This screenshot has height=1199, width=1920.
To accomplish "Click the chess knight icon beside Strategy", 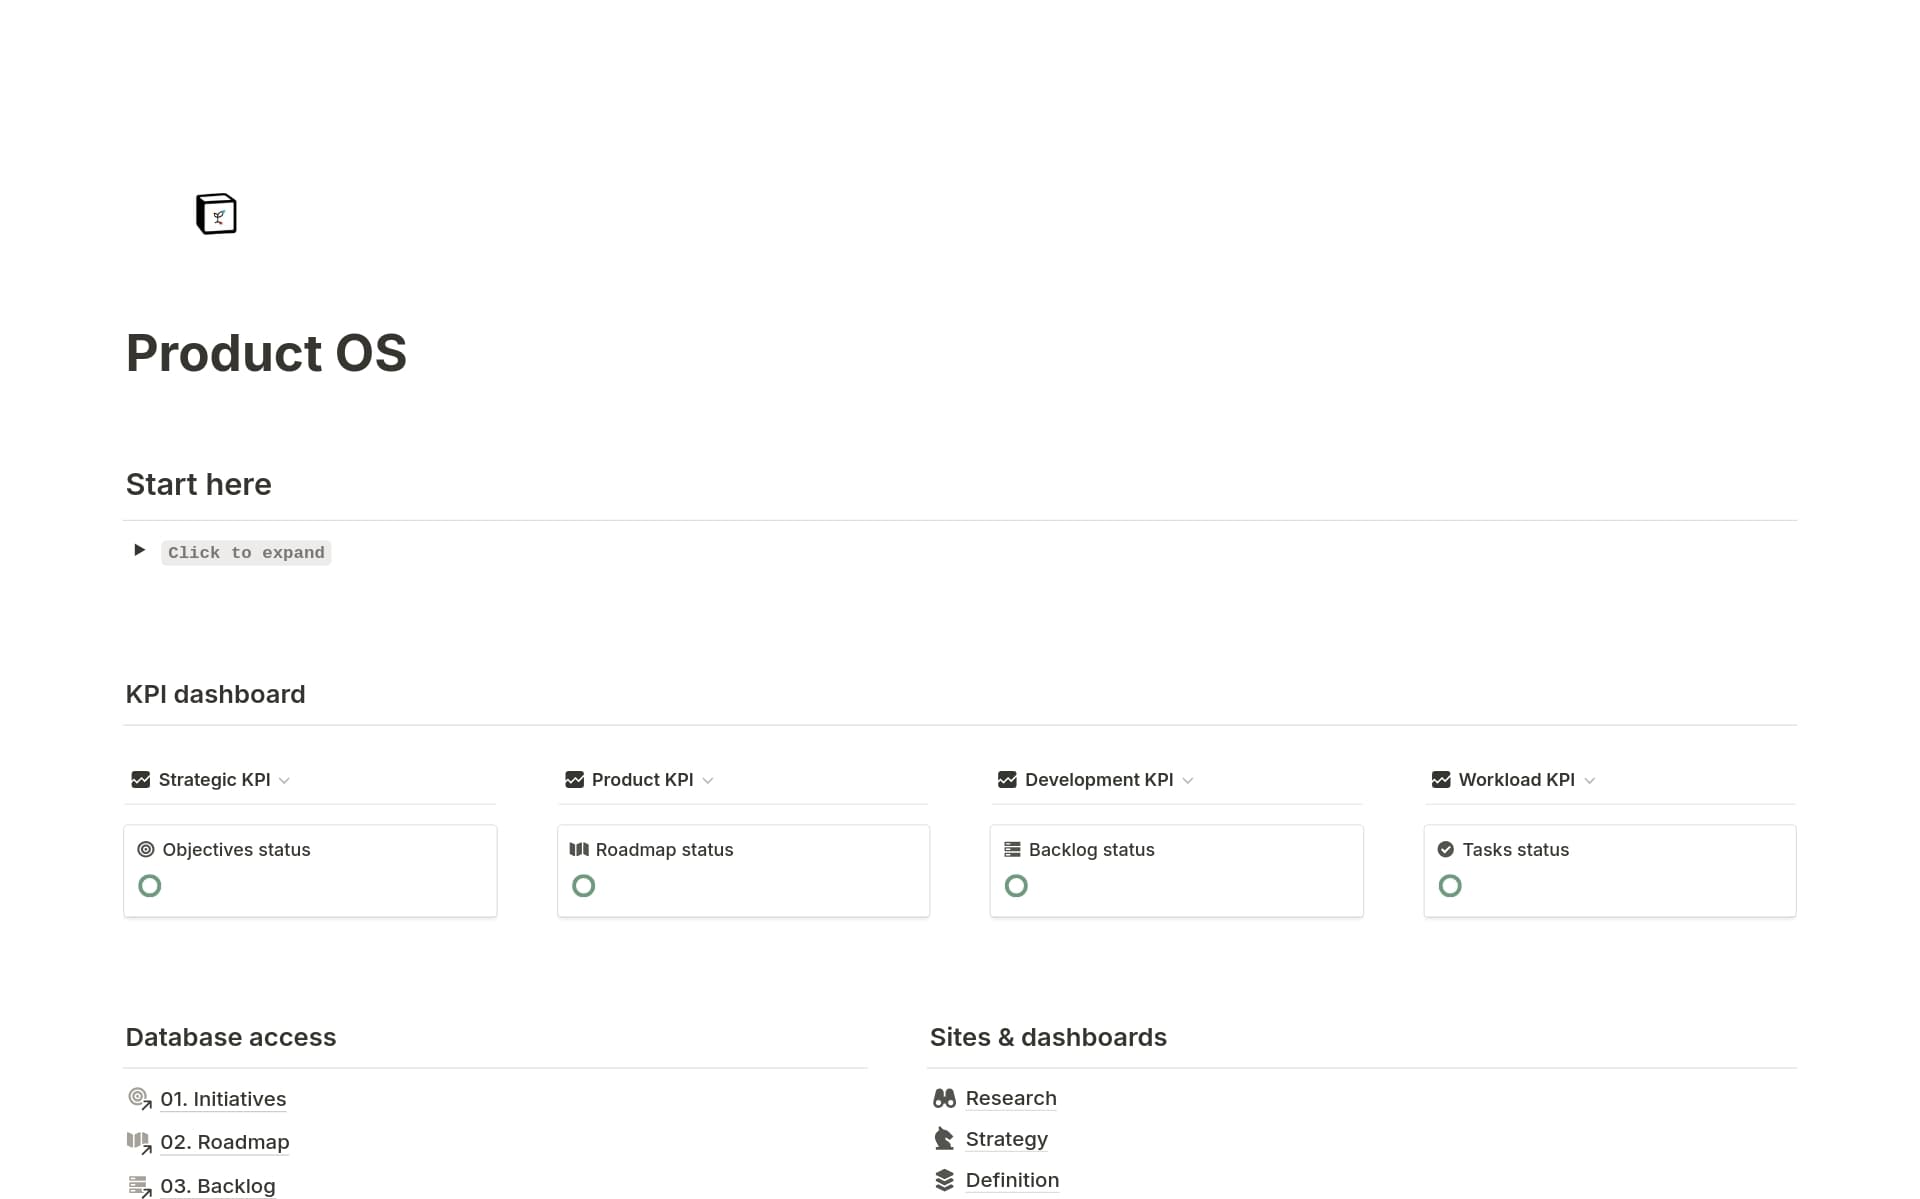I will pyautogui.click(x=944, y=1139).
